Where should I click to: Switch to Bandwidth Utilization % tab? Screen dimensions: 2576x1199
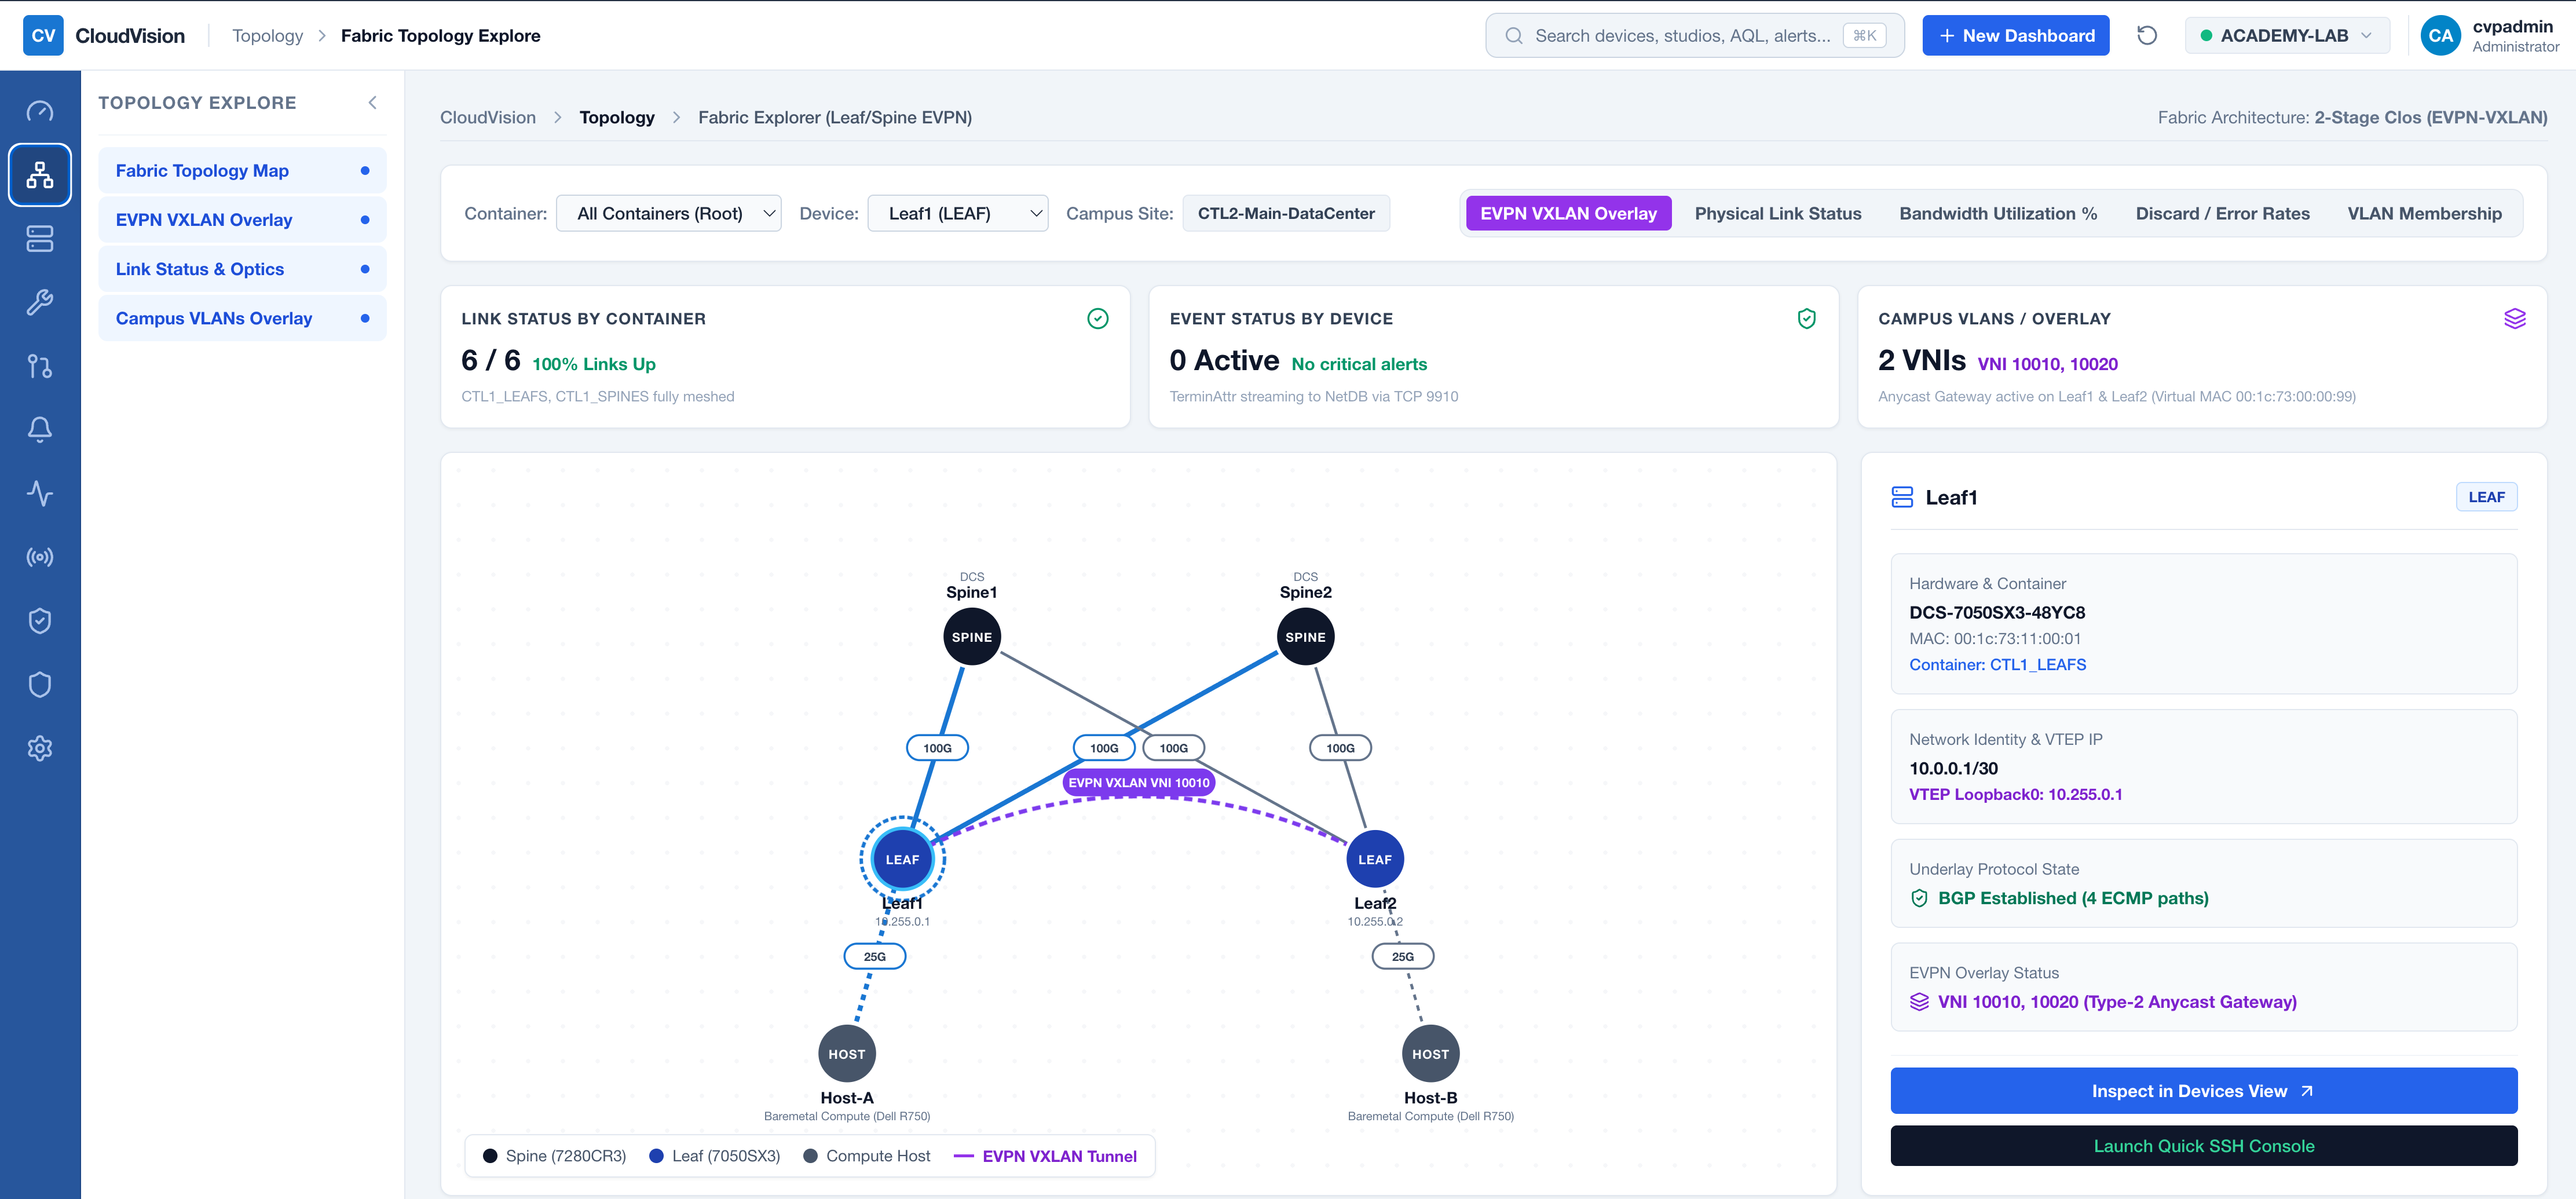tap(1997, 214)
